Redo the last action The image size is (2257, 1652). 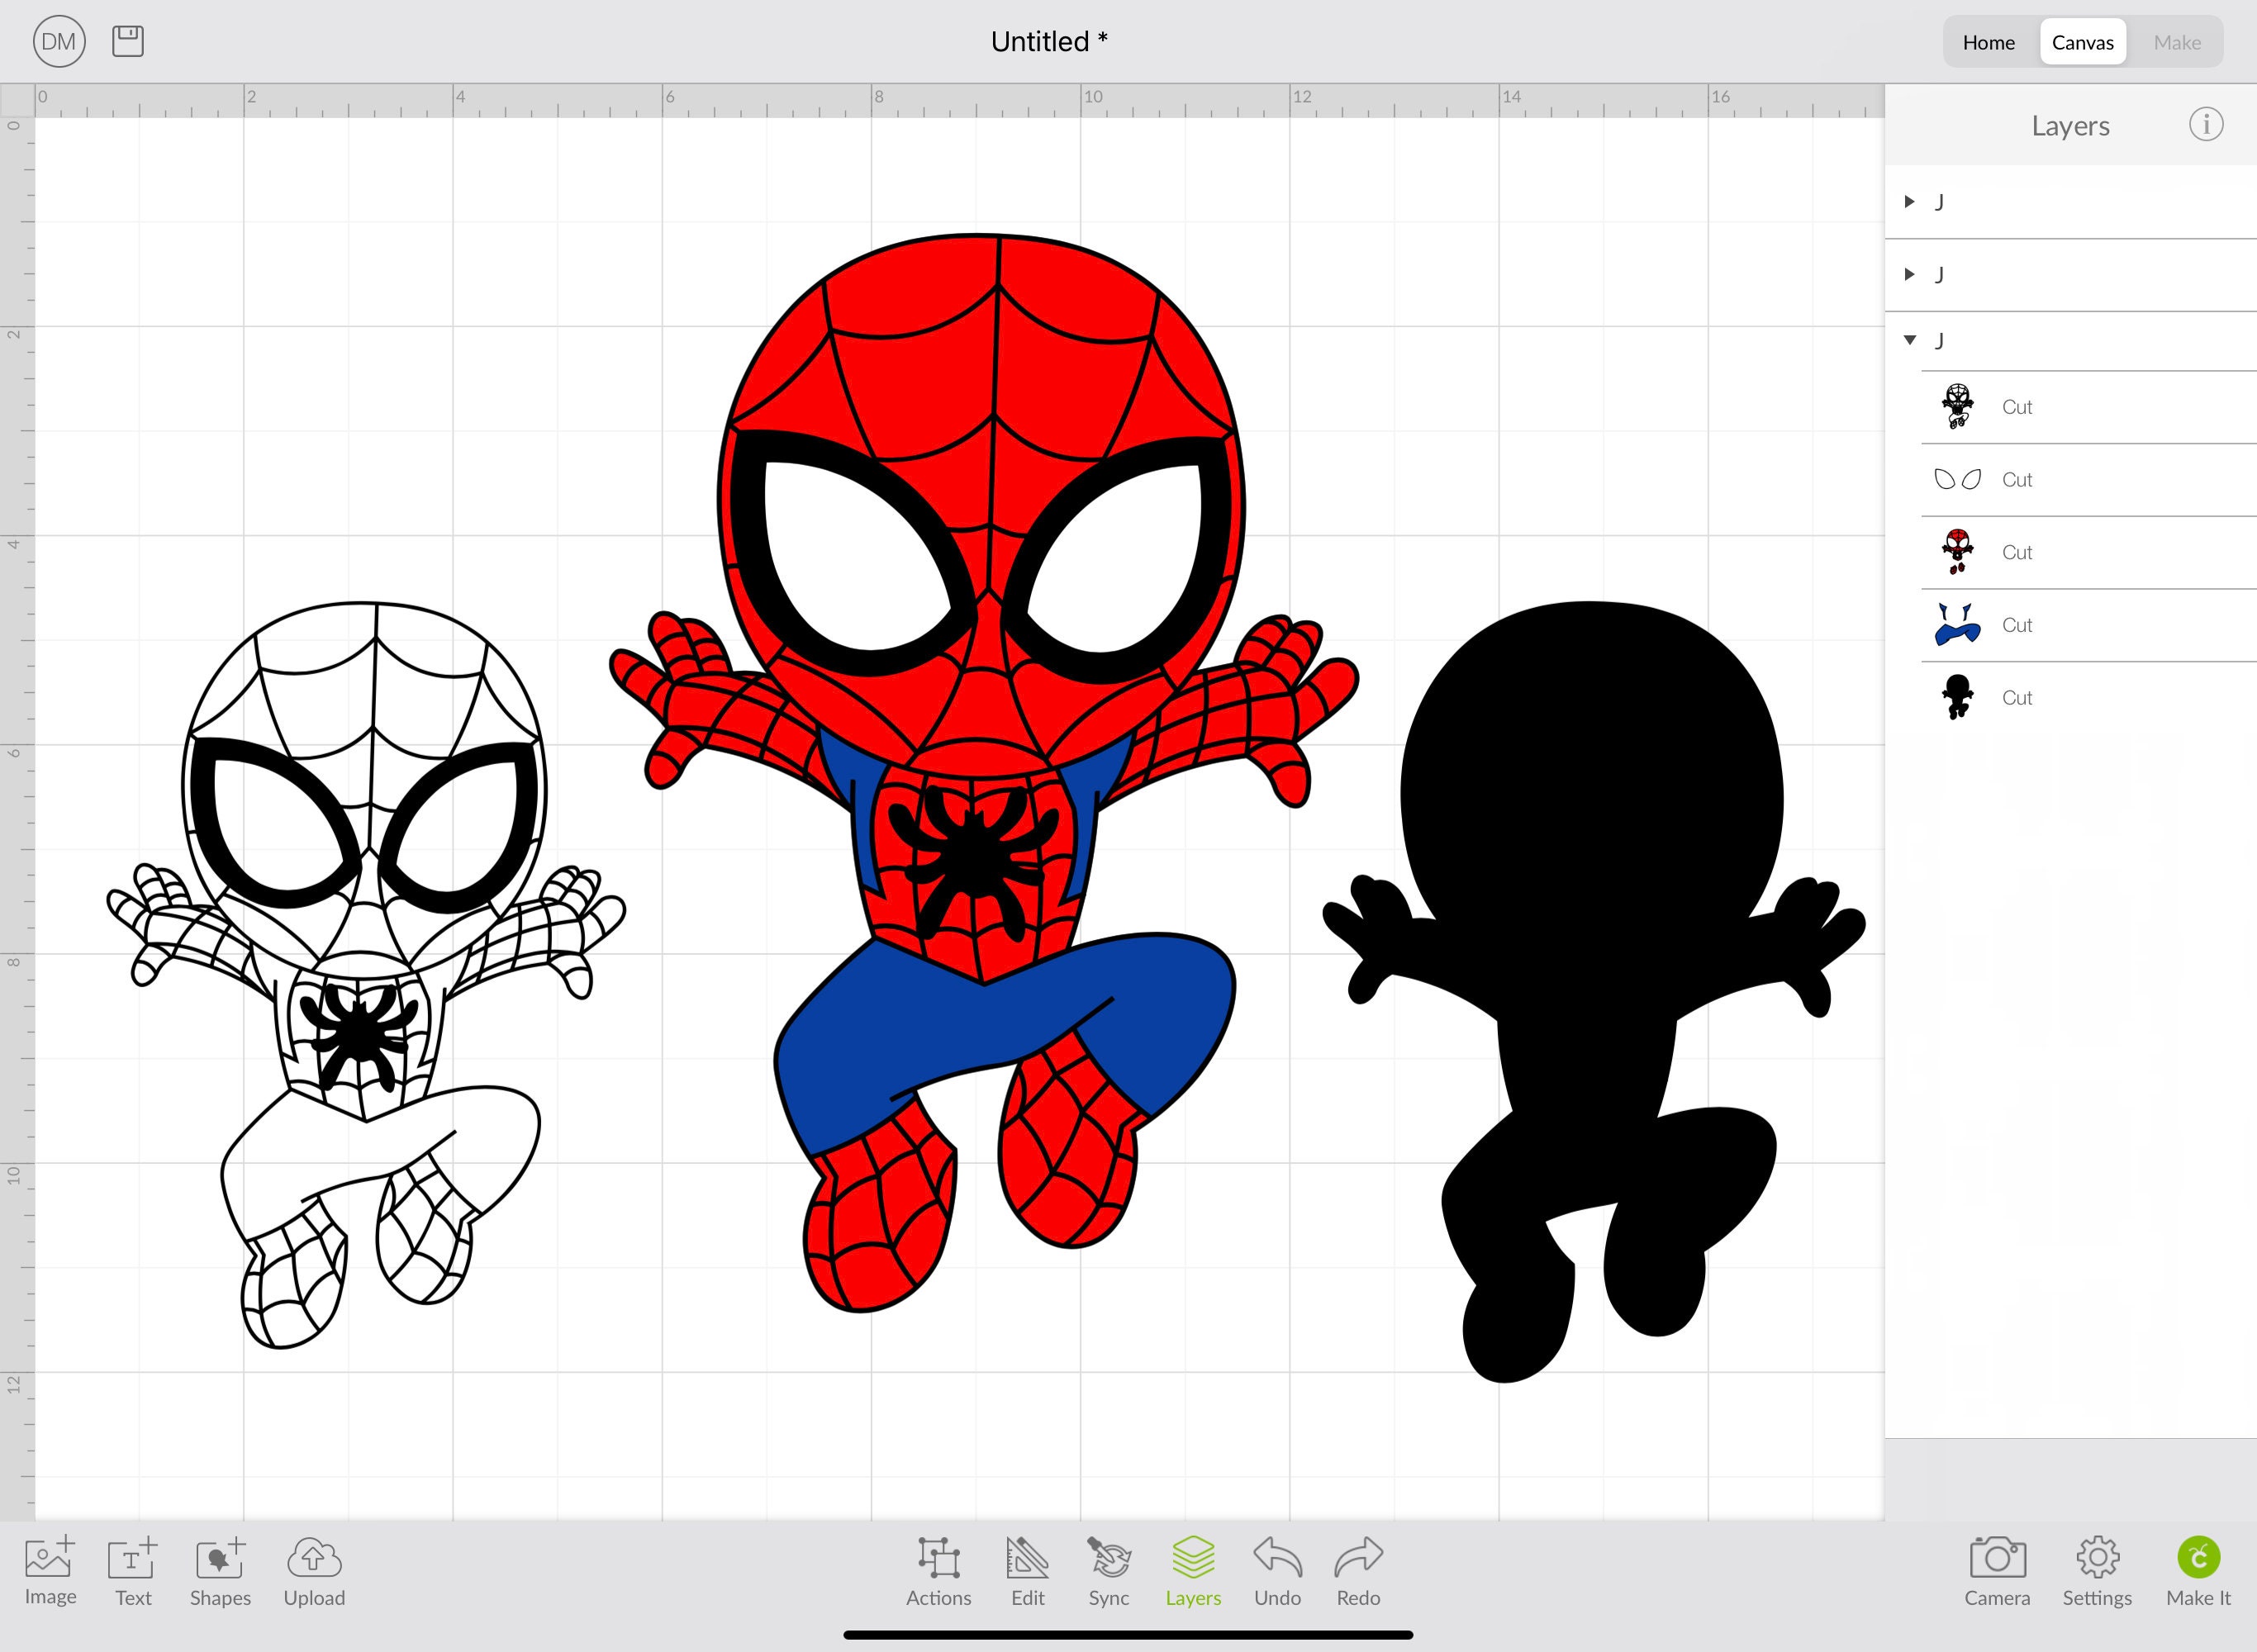pos(1358,1571)
